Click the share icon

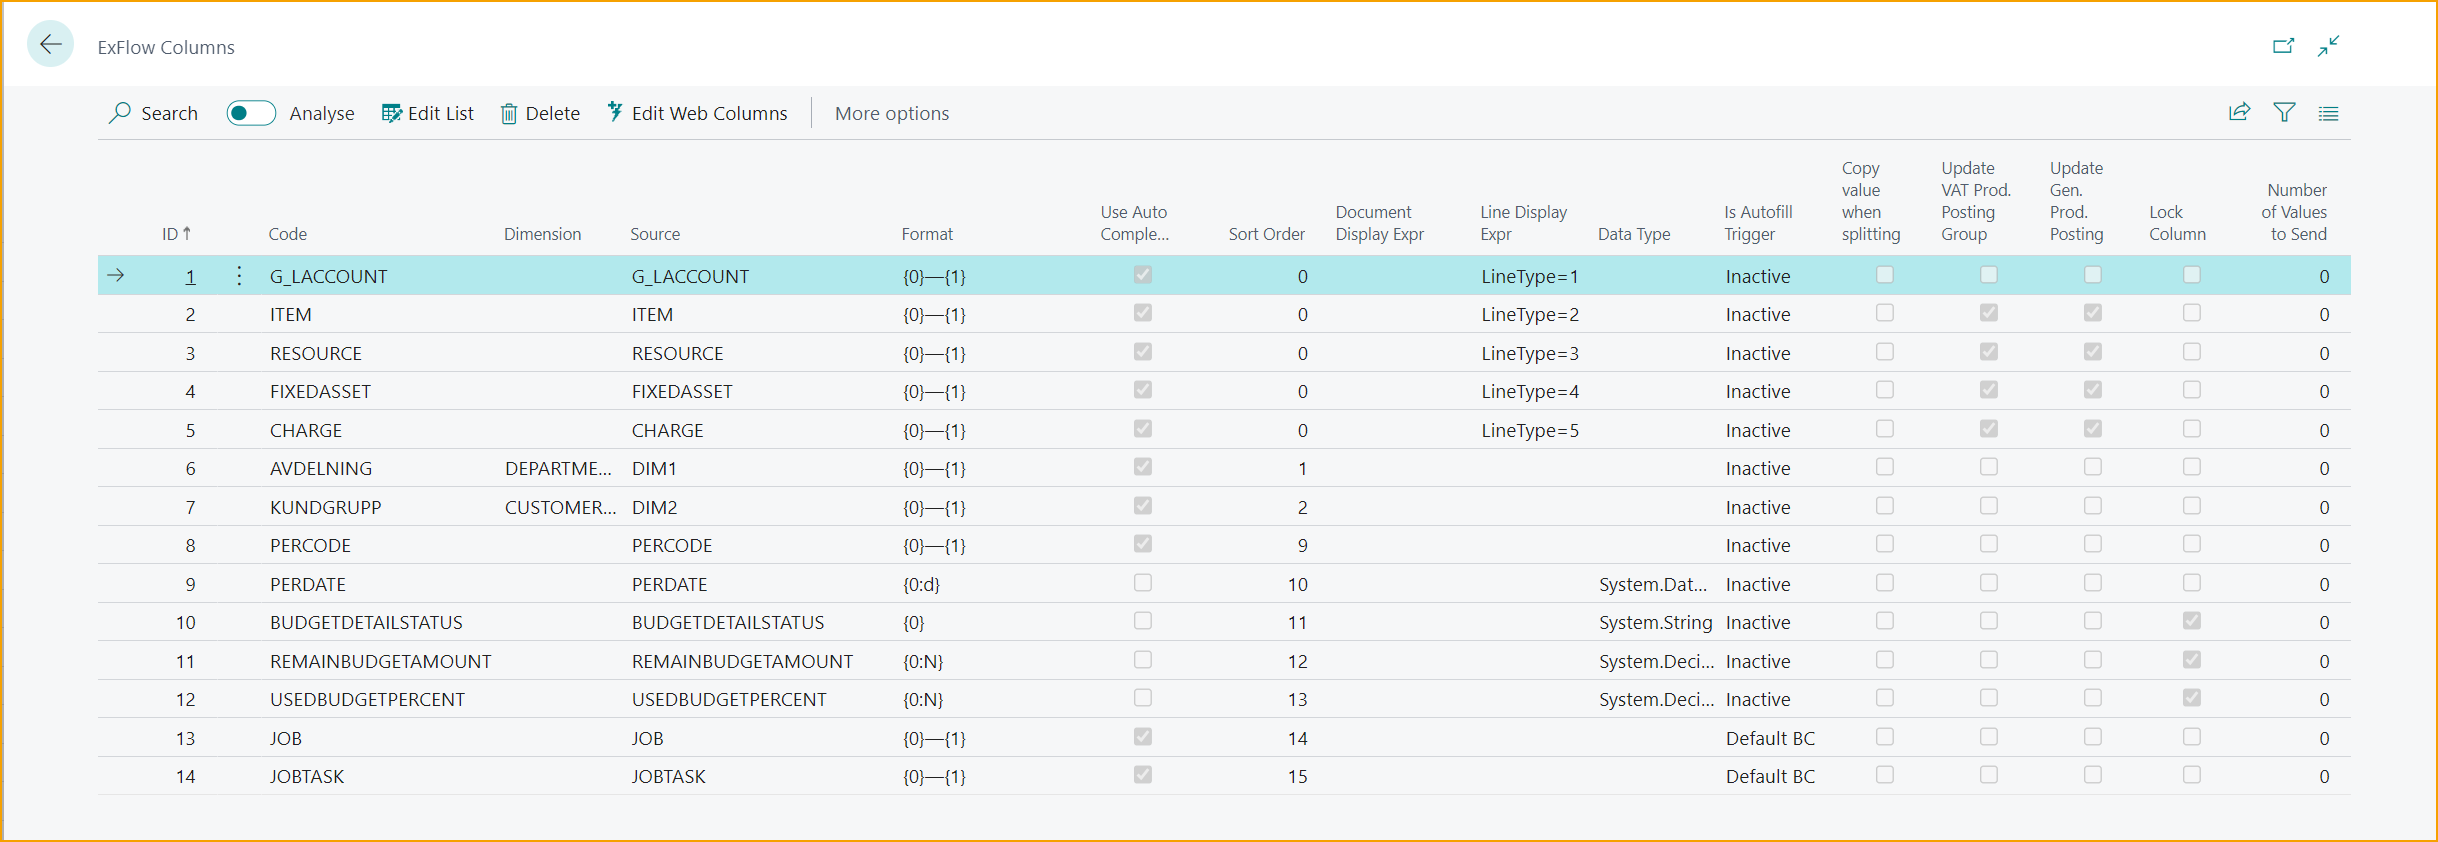2239,113
